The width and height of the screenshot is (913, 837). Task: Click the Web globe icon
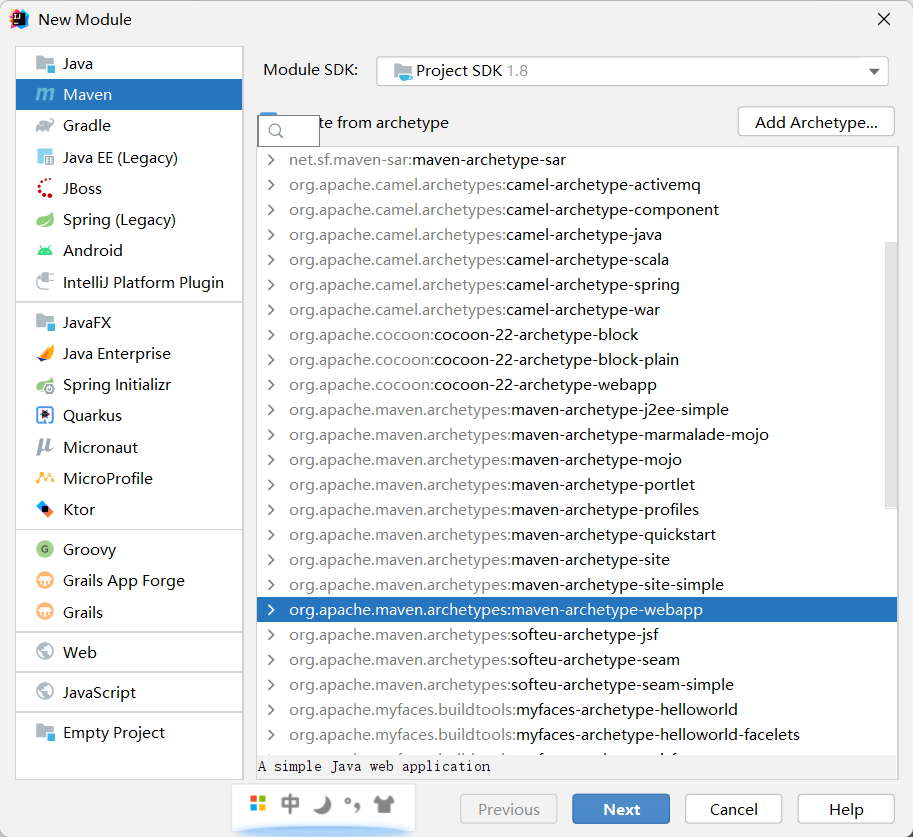point(45,651)
